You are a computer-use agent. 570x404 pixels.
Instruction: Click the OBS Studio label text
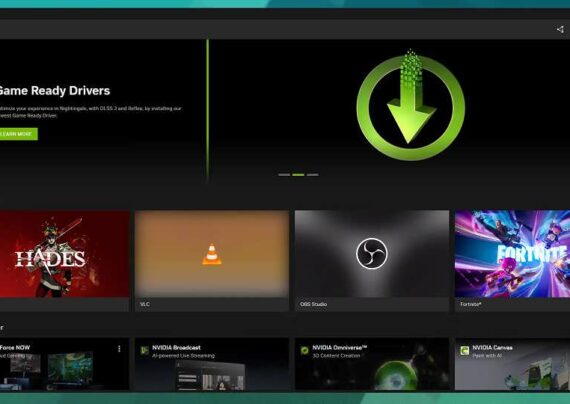click(x=313, y=304)
